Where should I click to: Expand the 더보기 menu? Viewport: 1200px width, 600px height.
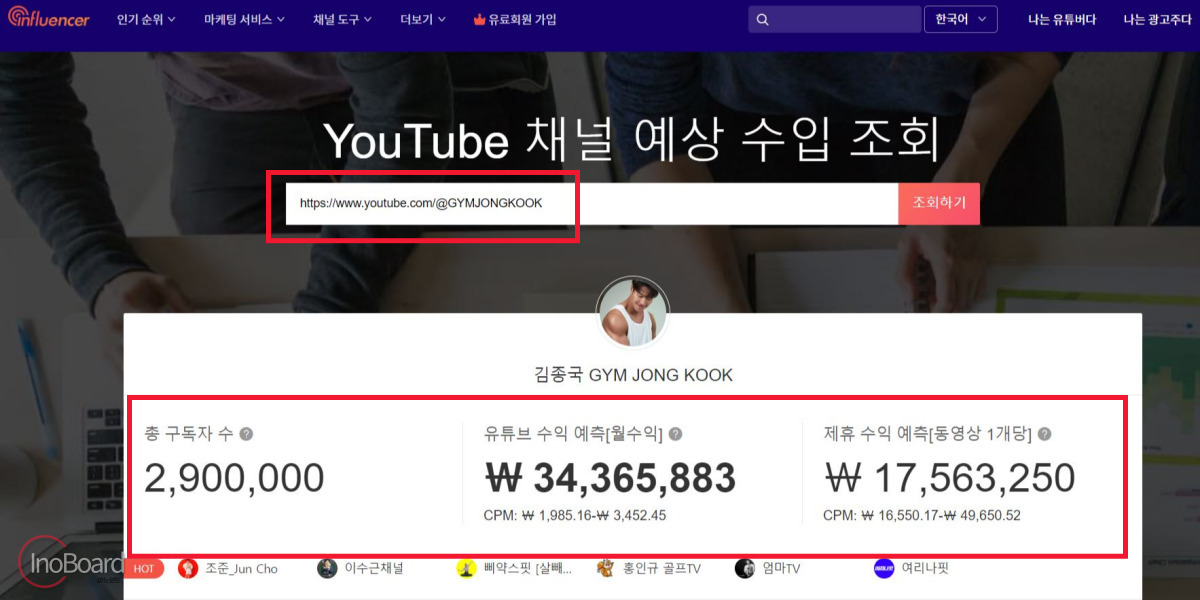[422, 20]
